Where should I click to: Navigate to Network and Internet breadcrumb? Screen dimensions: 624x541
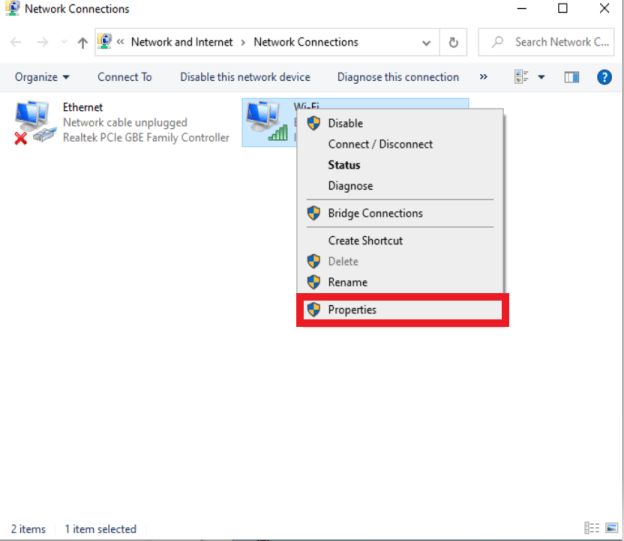click(x=182, y=42)
